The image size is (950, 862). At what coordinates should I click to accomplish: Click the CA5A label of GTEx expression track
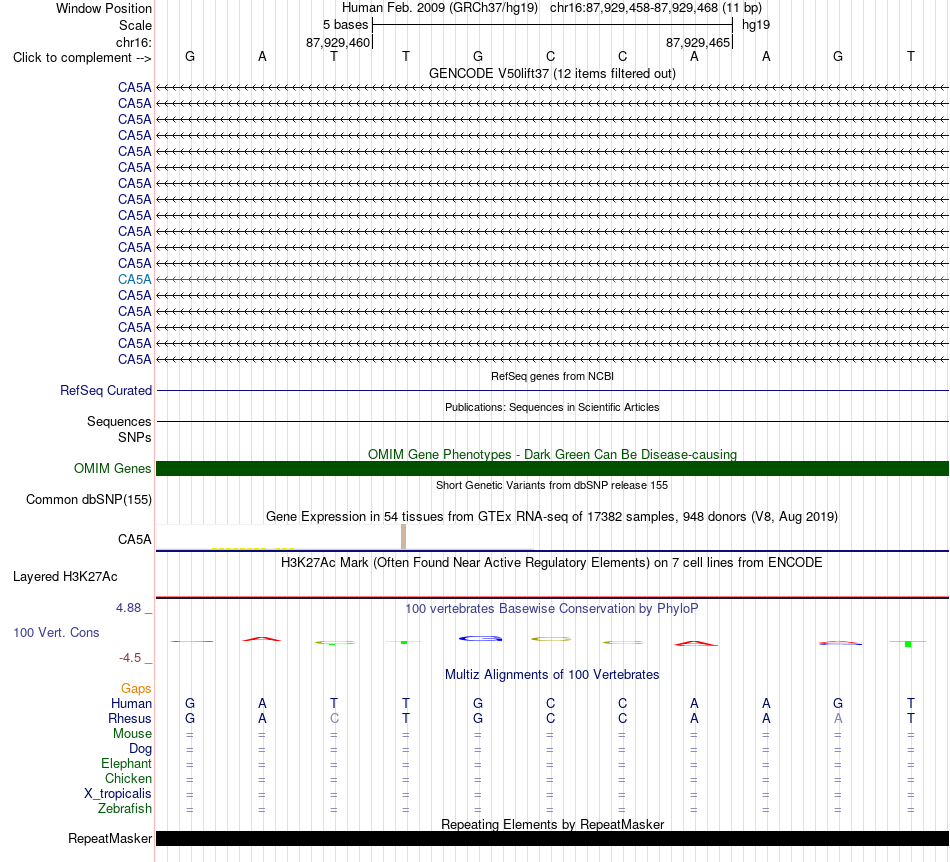(135, 539)
